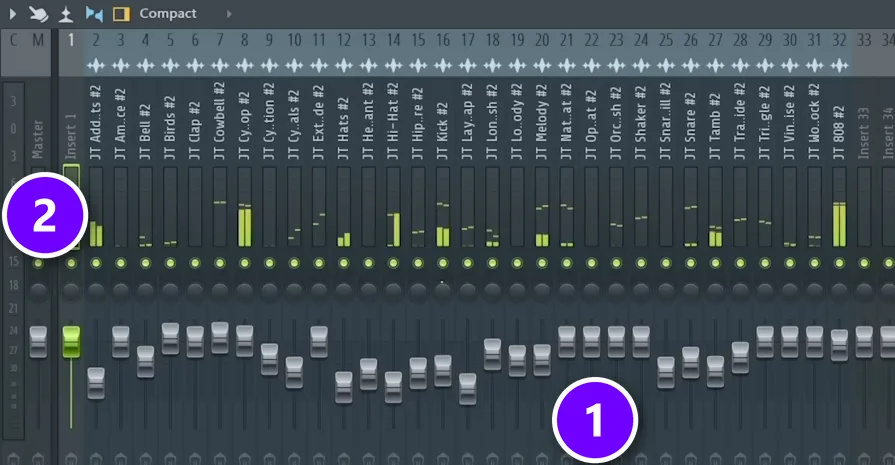Mute the JT Kick #2 track
895x465 pixels.
click(x=443, y=263)
